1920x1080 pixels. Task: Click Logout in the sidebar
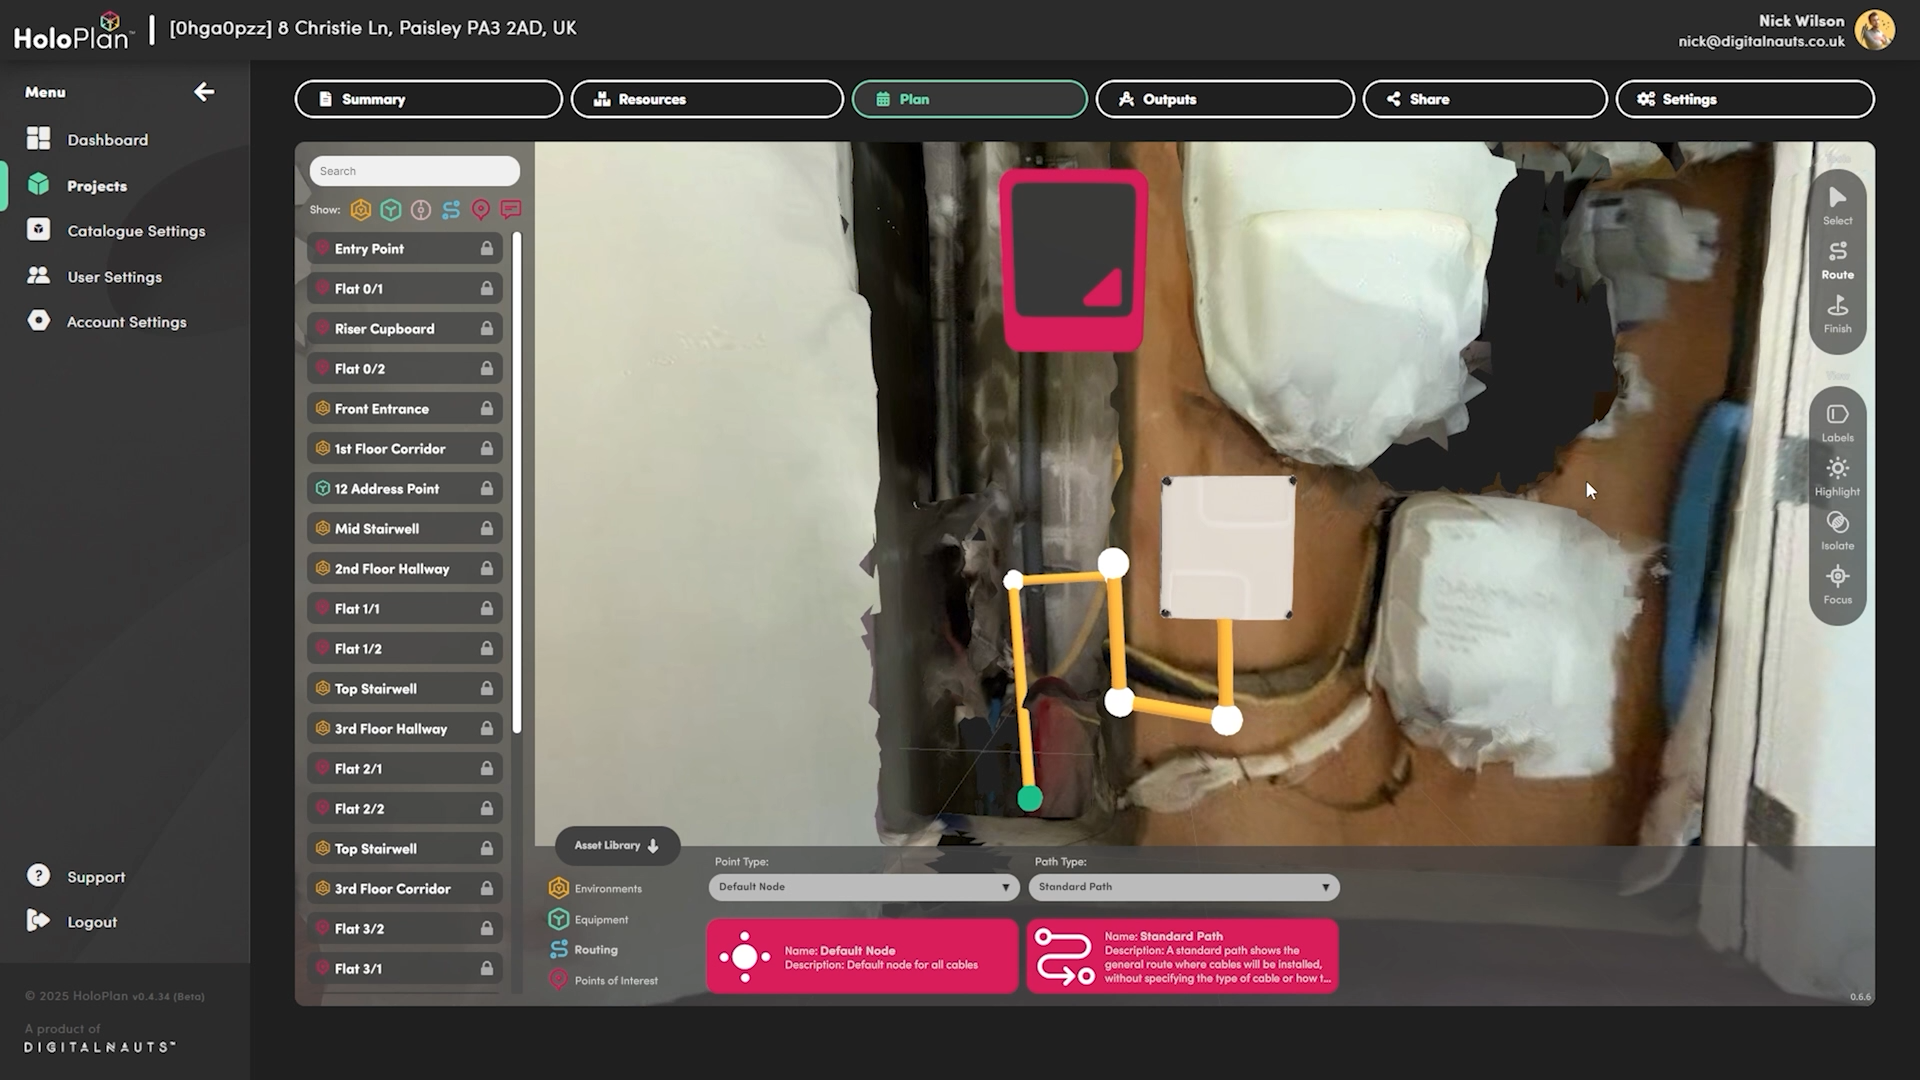coord(92,922)
